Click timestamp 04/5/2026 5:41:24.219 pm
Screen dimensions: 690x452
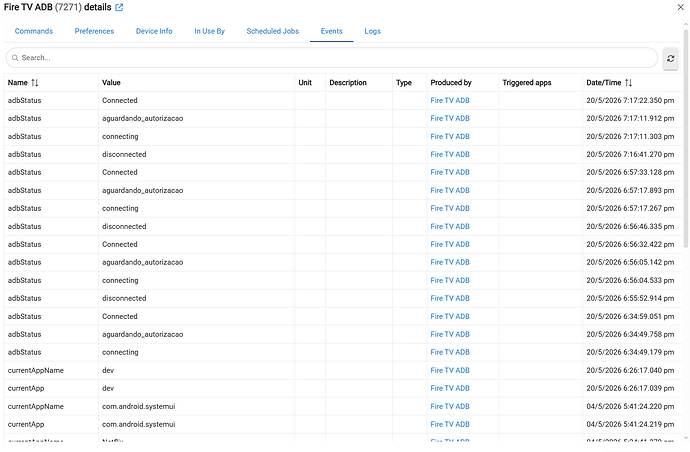[x=630, y=424]
